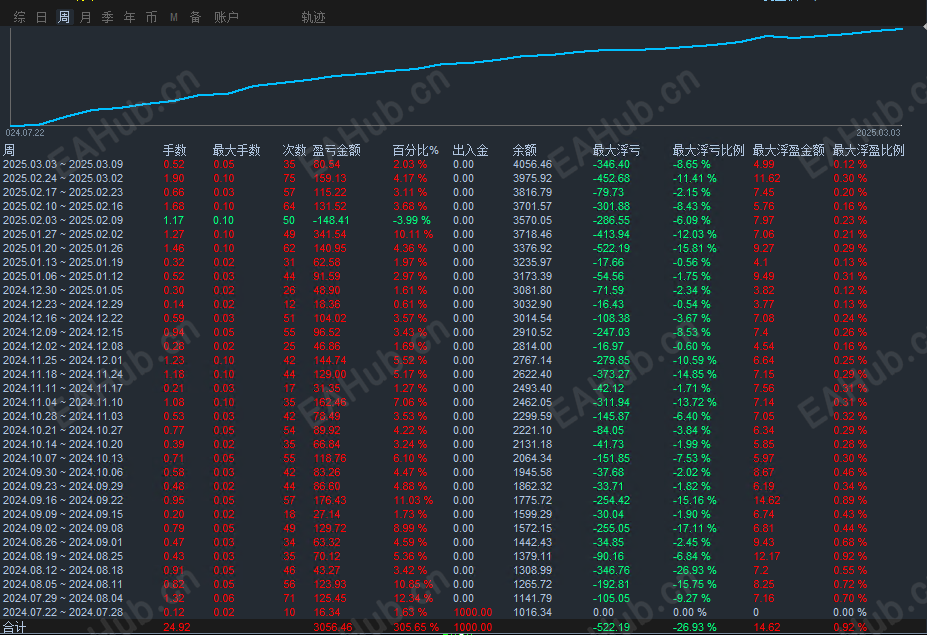This screenshot has height=635, width=927.
Task: Select the losing week 2025.02.03 ~ 2025.02.09
Action: (x=464, y=221)
